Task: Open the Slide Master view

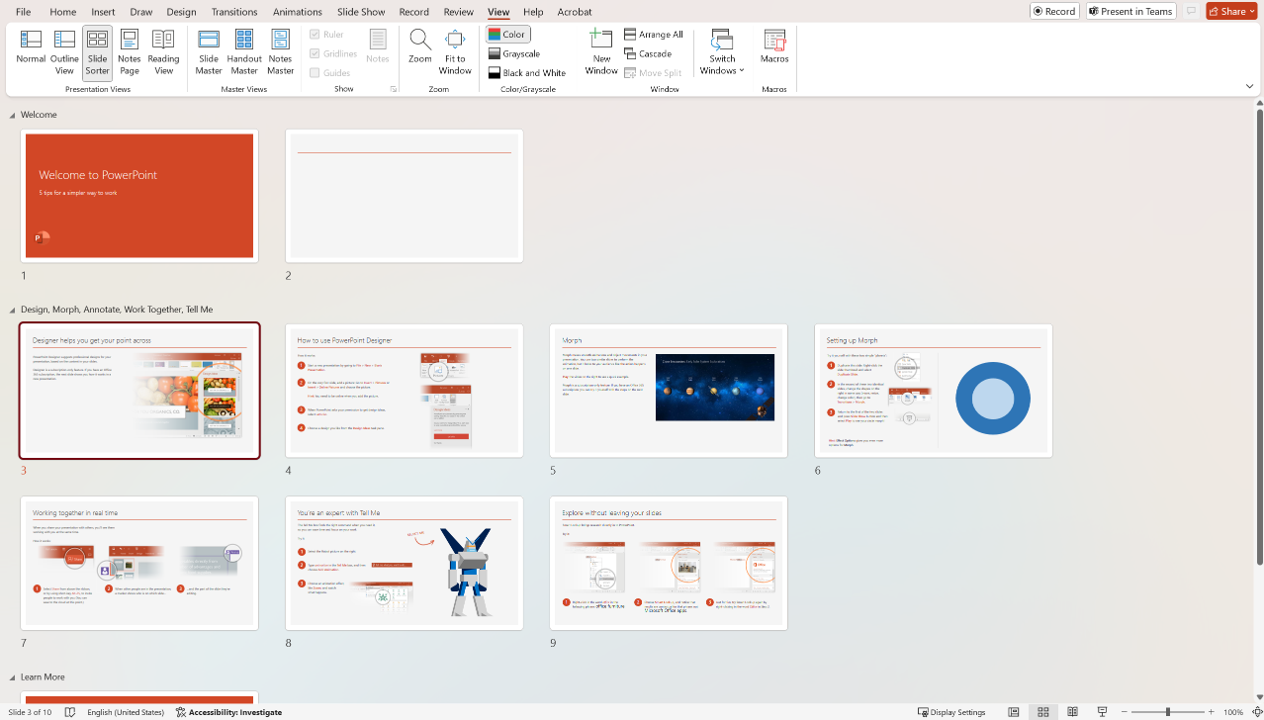Action: 209,50
